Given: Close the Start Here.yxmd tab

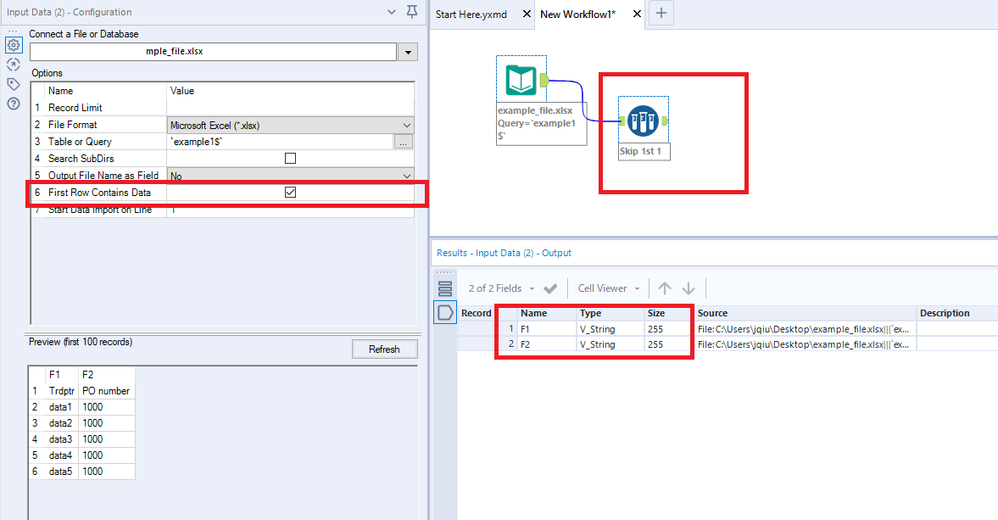Looking at the screenshot, I should [x=526, y=14].
